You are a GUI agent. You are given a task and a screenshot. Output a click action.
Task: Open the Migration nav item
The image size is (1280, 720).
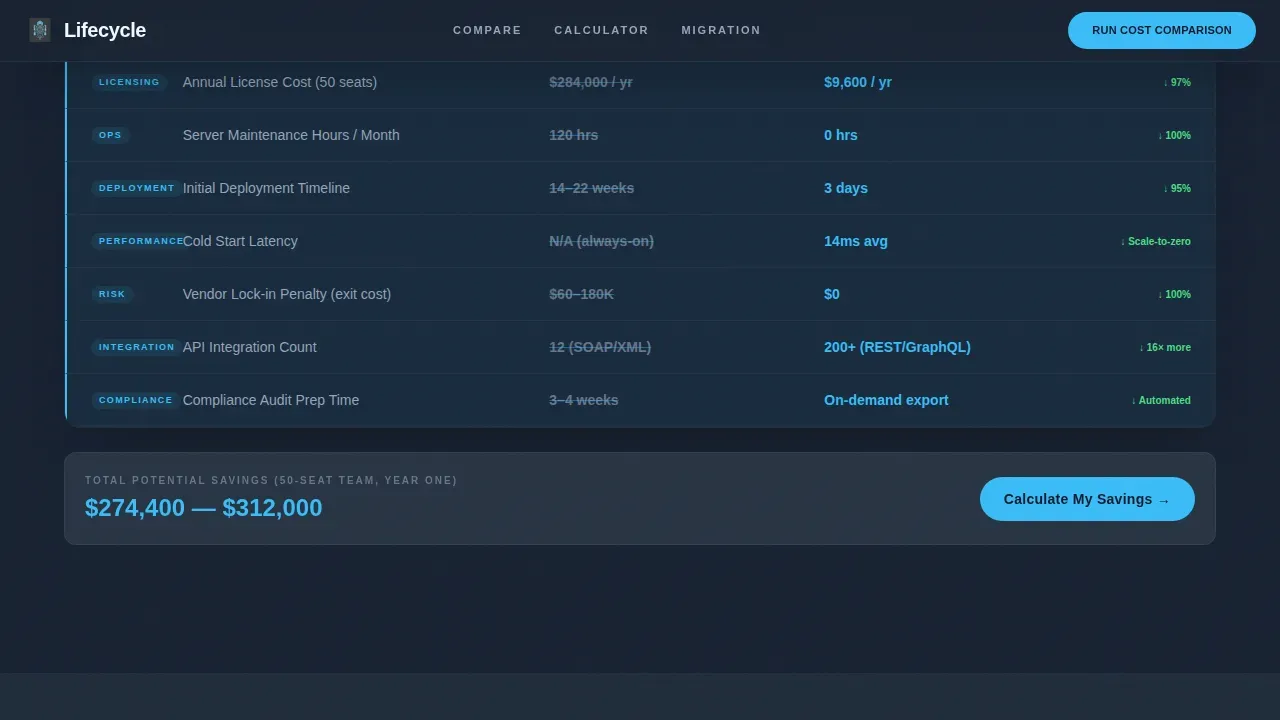[x=721, y=30]
